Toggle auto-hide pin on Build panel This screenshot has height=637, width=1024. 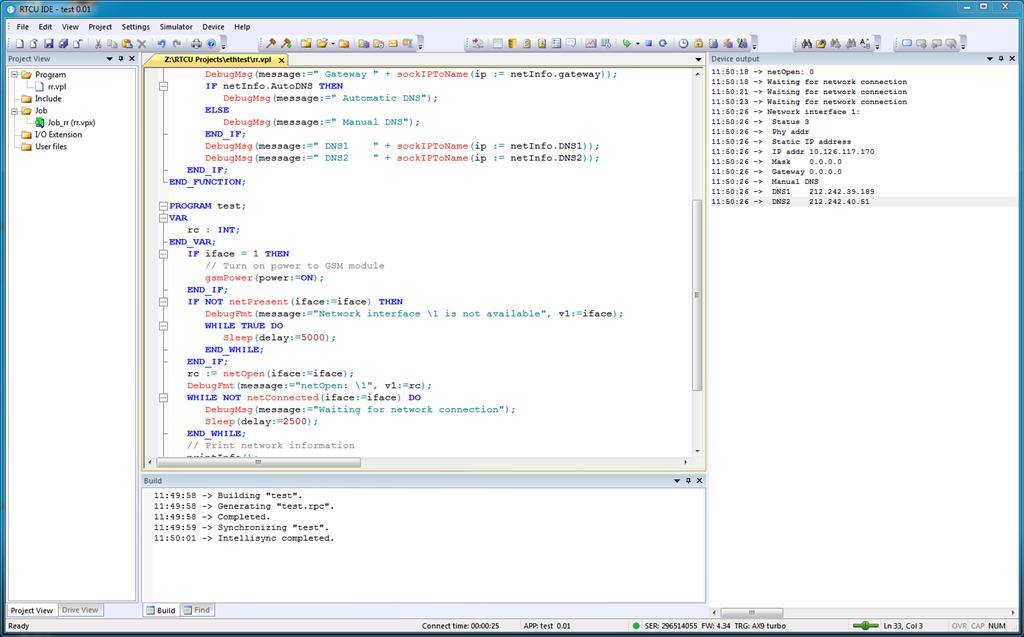coord(688,480)
